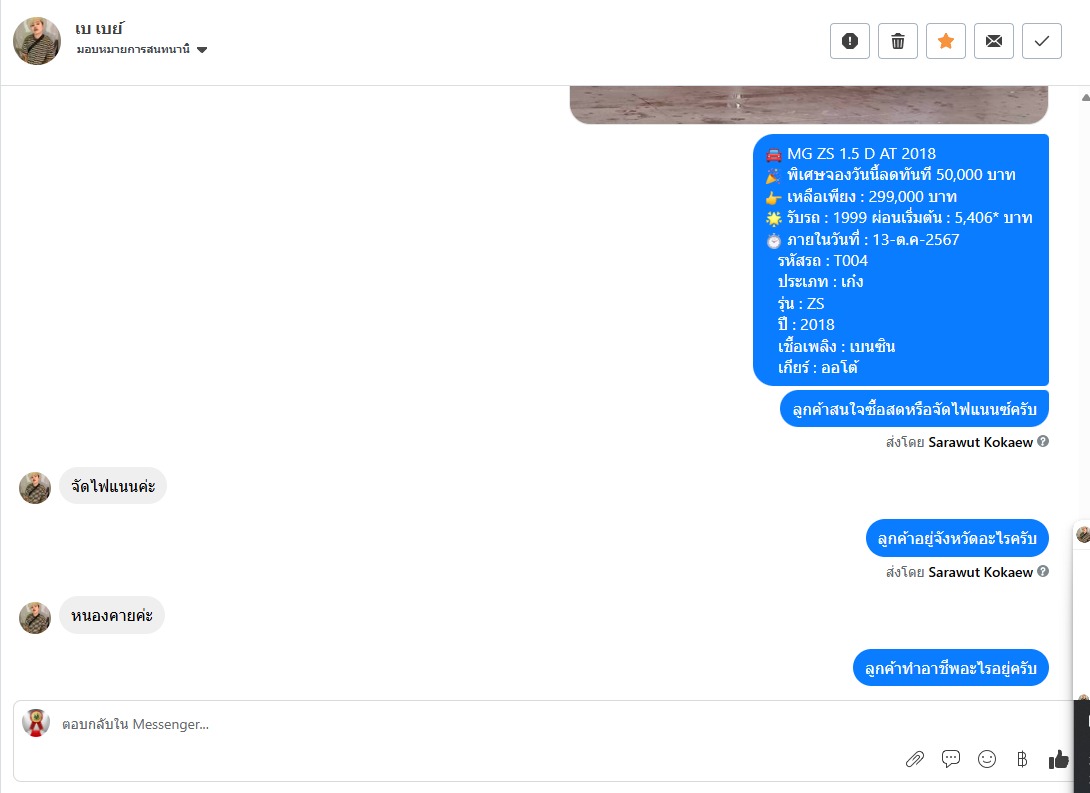Viewport: 1090px width, 793px height.
Task: Open help icon beside first Sarawut Kokaew
Action: tap(1043, 441)
